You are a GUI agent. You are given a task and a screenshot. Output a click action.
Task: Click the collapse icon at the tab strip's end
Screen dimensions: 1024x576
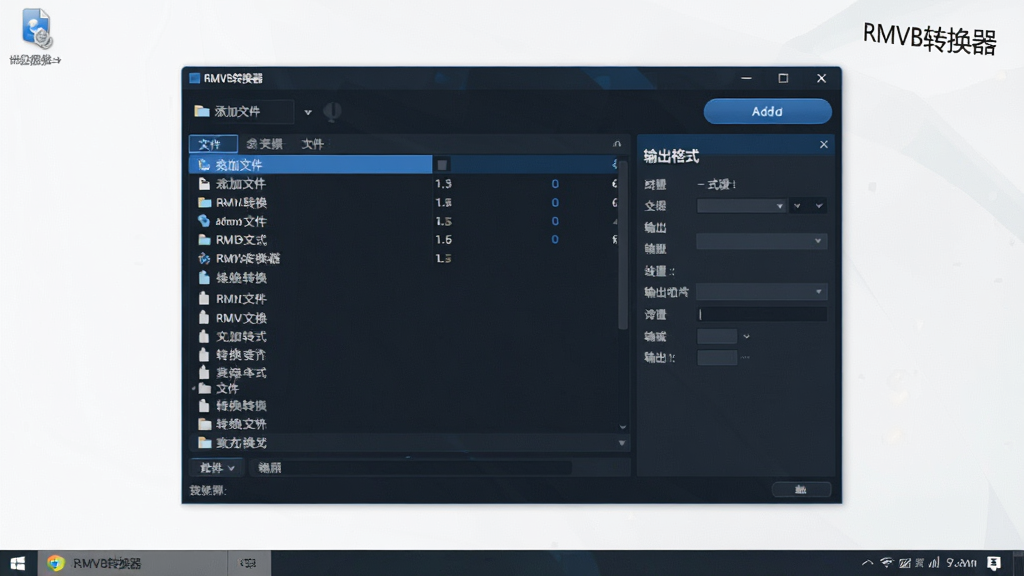click(617, 144)
